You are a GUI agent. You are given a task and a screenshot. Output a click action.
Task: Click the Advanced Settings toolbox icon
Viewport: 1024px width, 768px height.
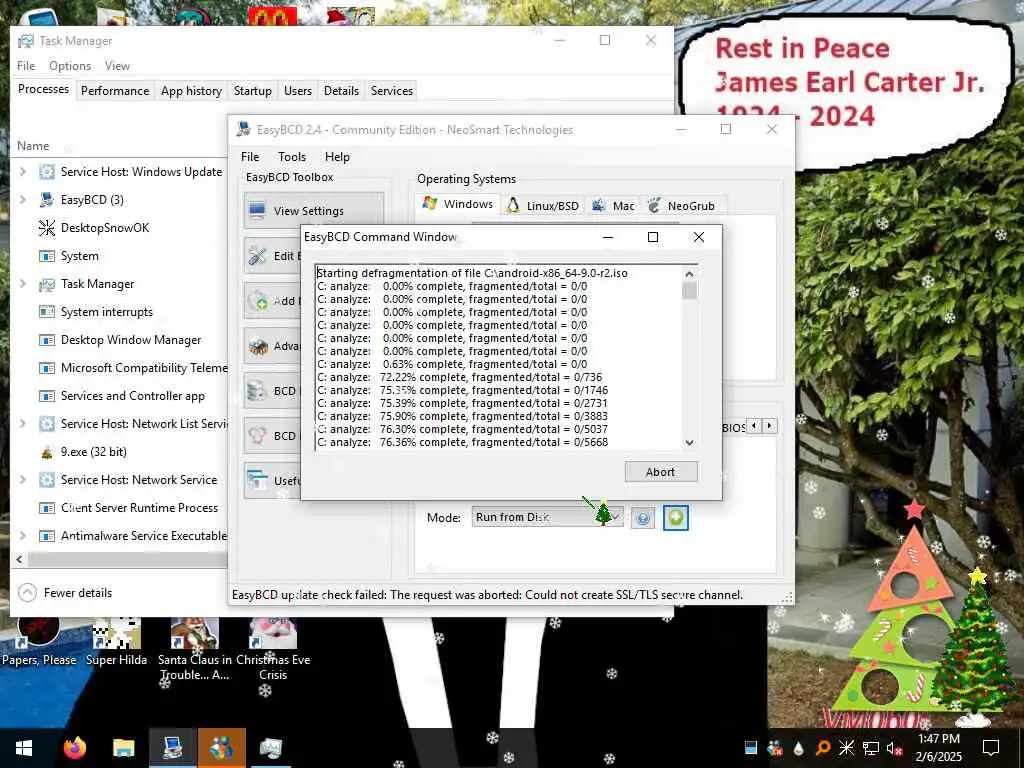pos(257,345)
